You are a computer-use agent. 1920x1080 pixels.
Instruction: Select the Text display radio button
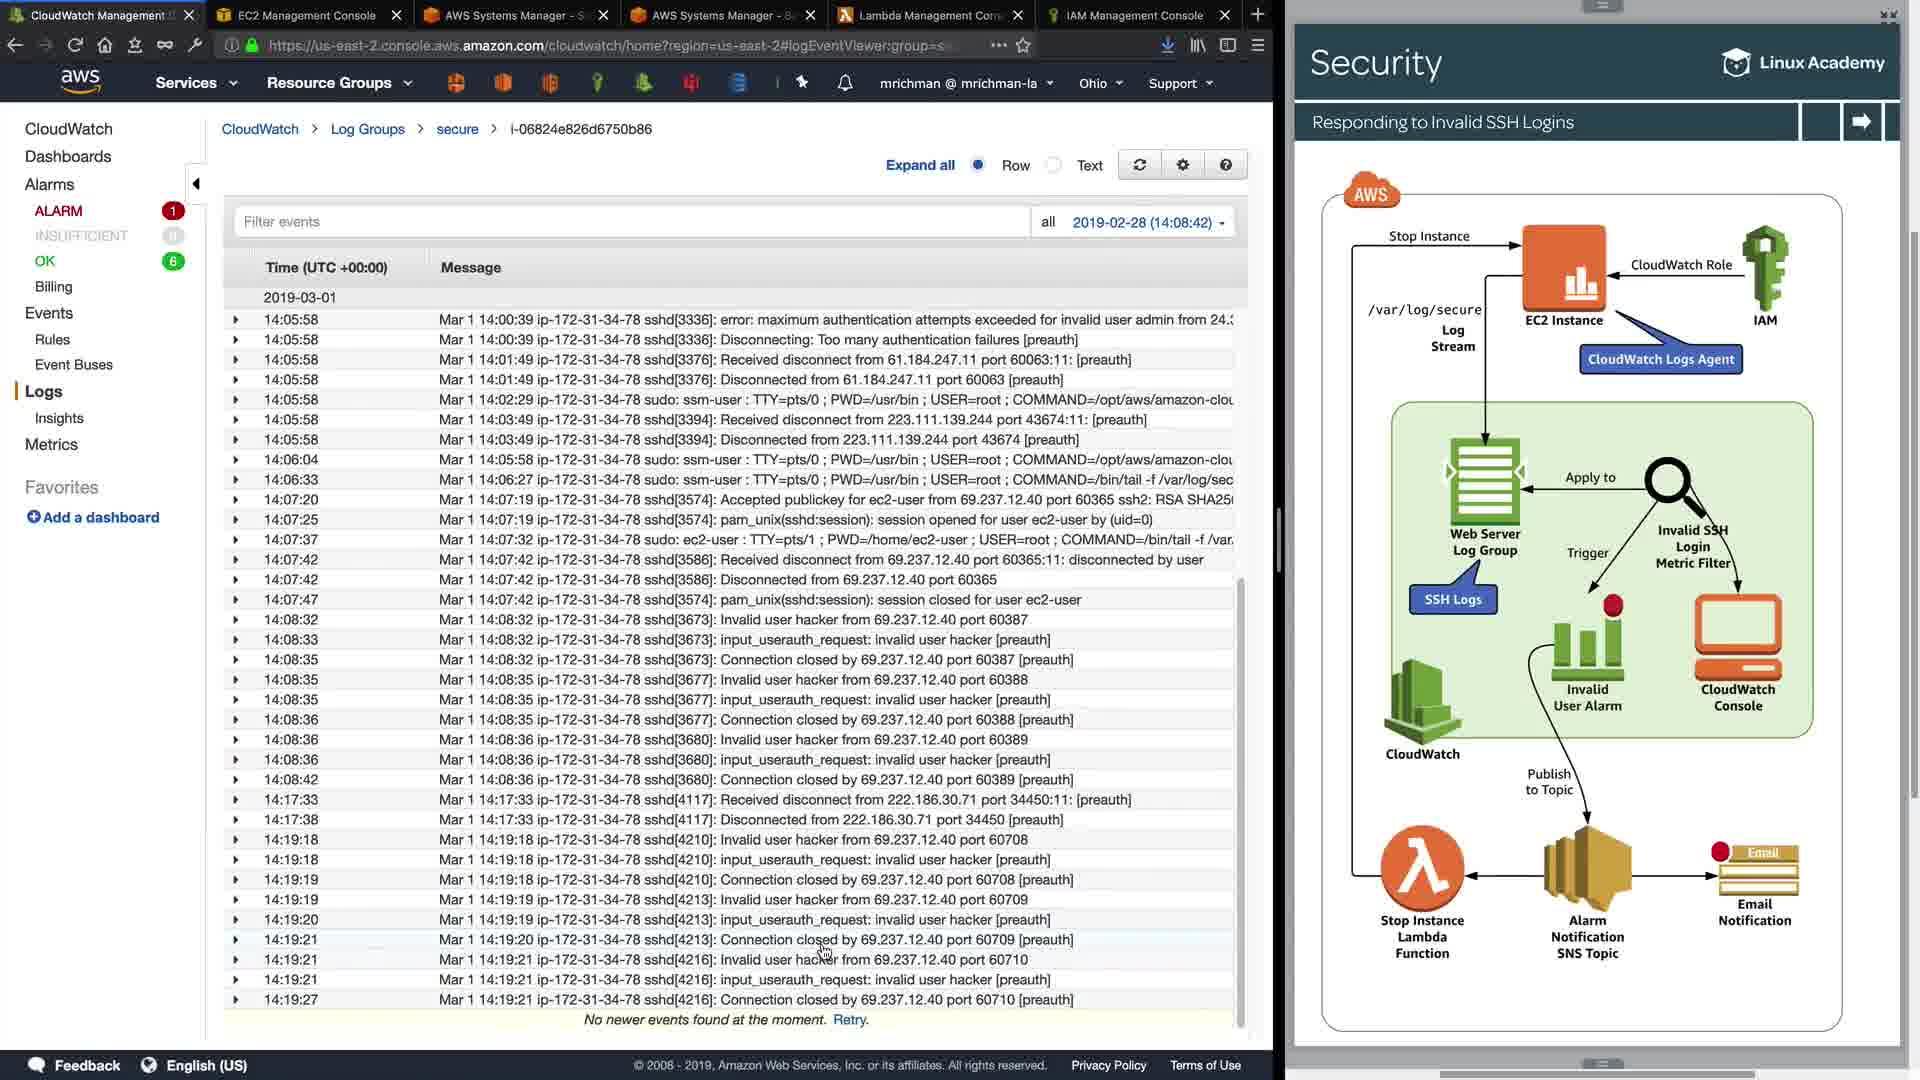point(1054,165)
